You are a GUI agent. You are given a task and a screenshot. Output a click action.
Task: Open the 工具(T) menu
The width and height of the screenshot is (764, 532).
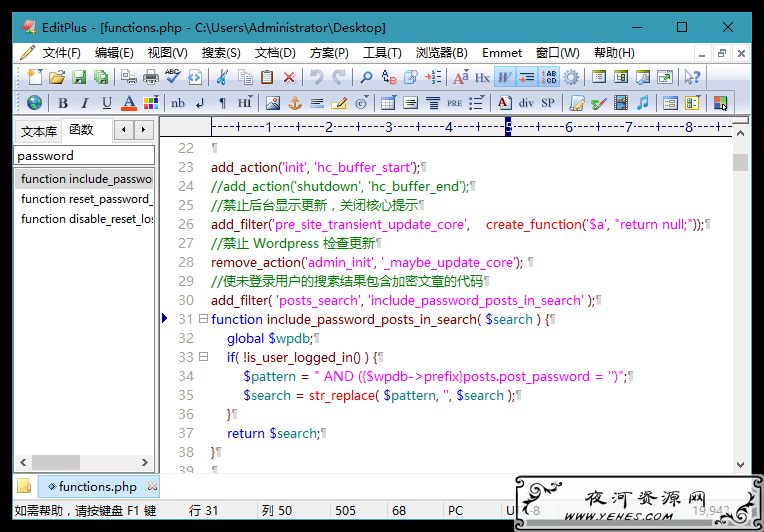pos(382,53)
